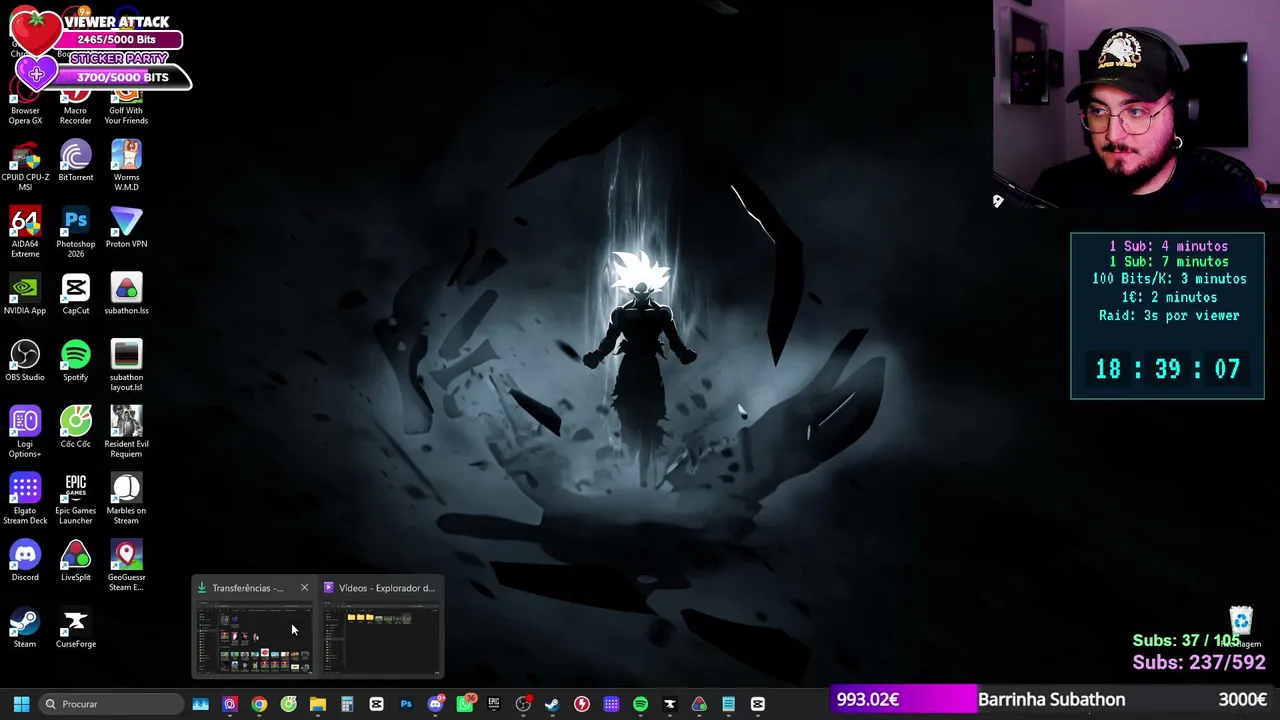Select the LiveSplit desktop icon
The image size is (1280, 720).
[x=75, y=561]
